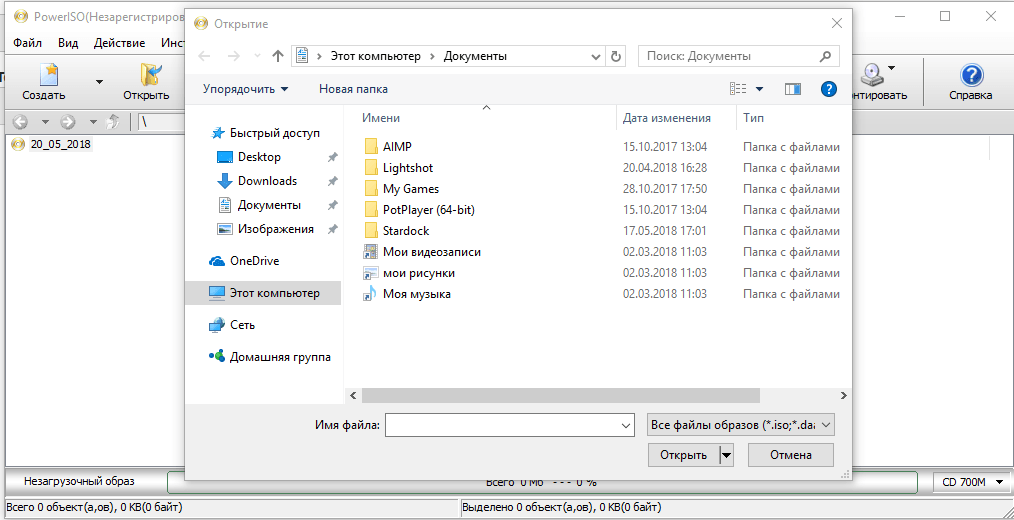Select the 20_05_2018 disc tree item
The height and width of the screenshot is (520, 1014).
[x=61, y=144]
